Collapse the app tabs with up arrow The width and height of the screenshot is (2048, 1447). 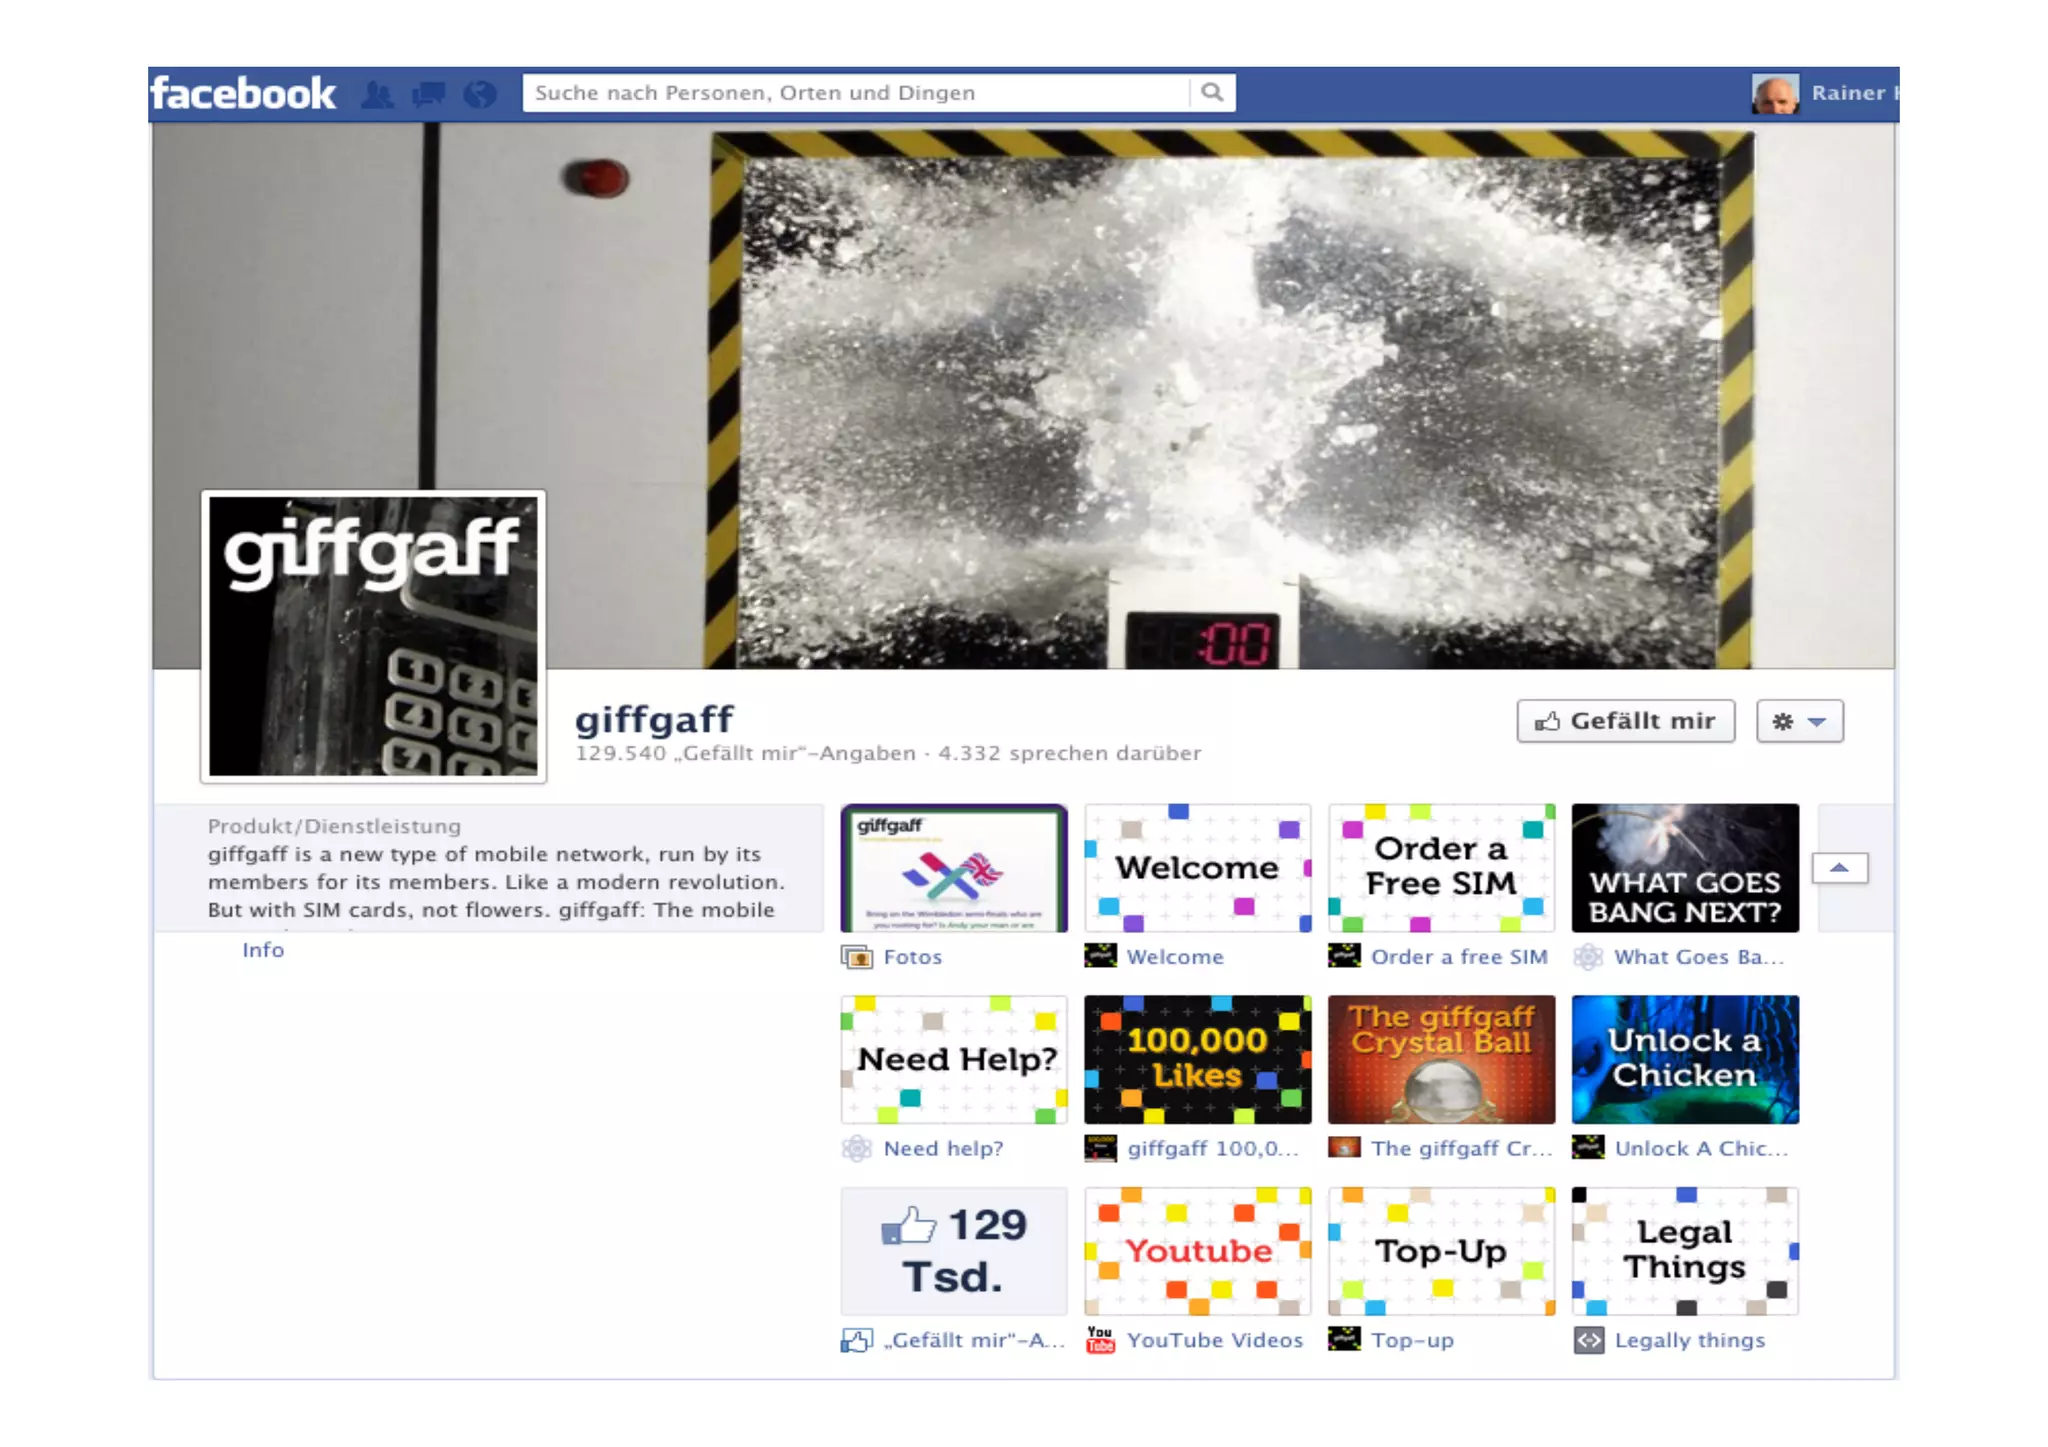click(1840, 868)
